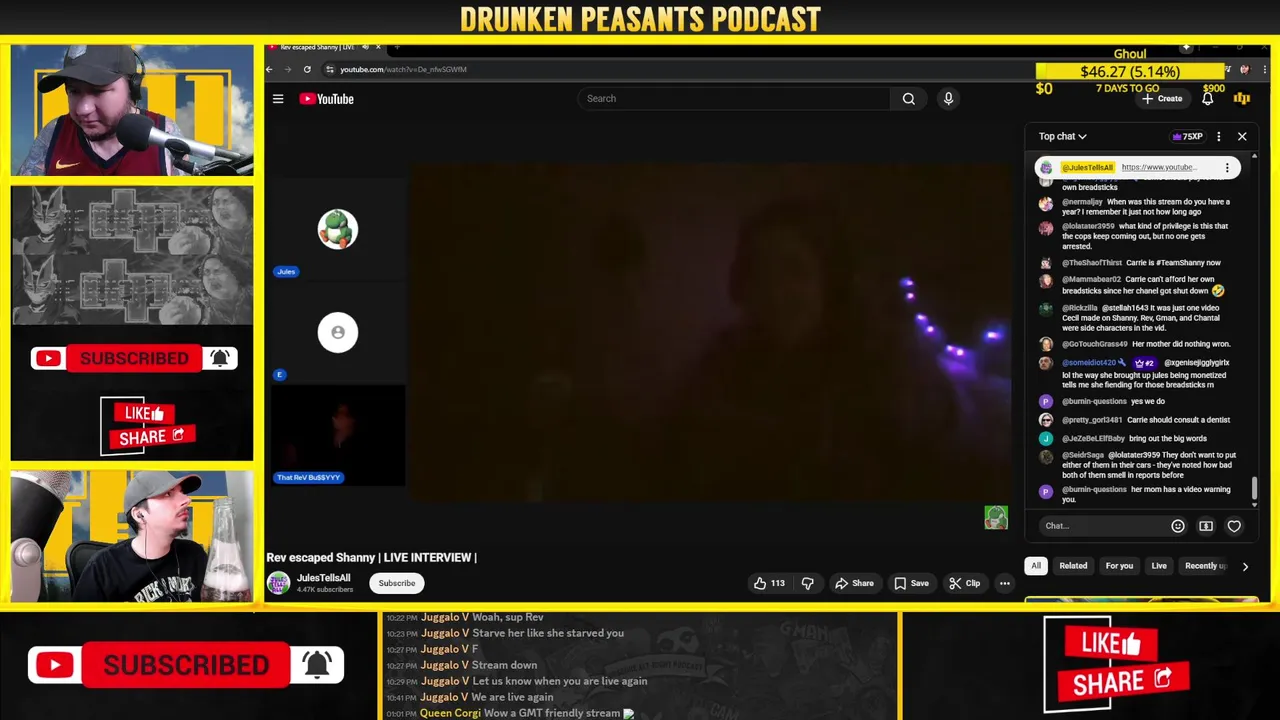Open Super Chat purchase icon
1280x720 pixels.
pos(1206,526)
